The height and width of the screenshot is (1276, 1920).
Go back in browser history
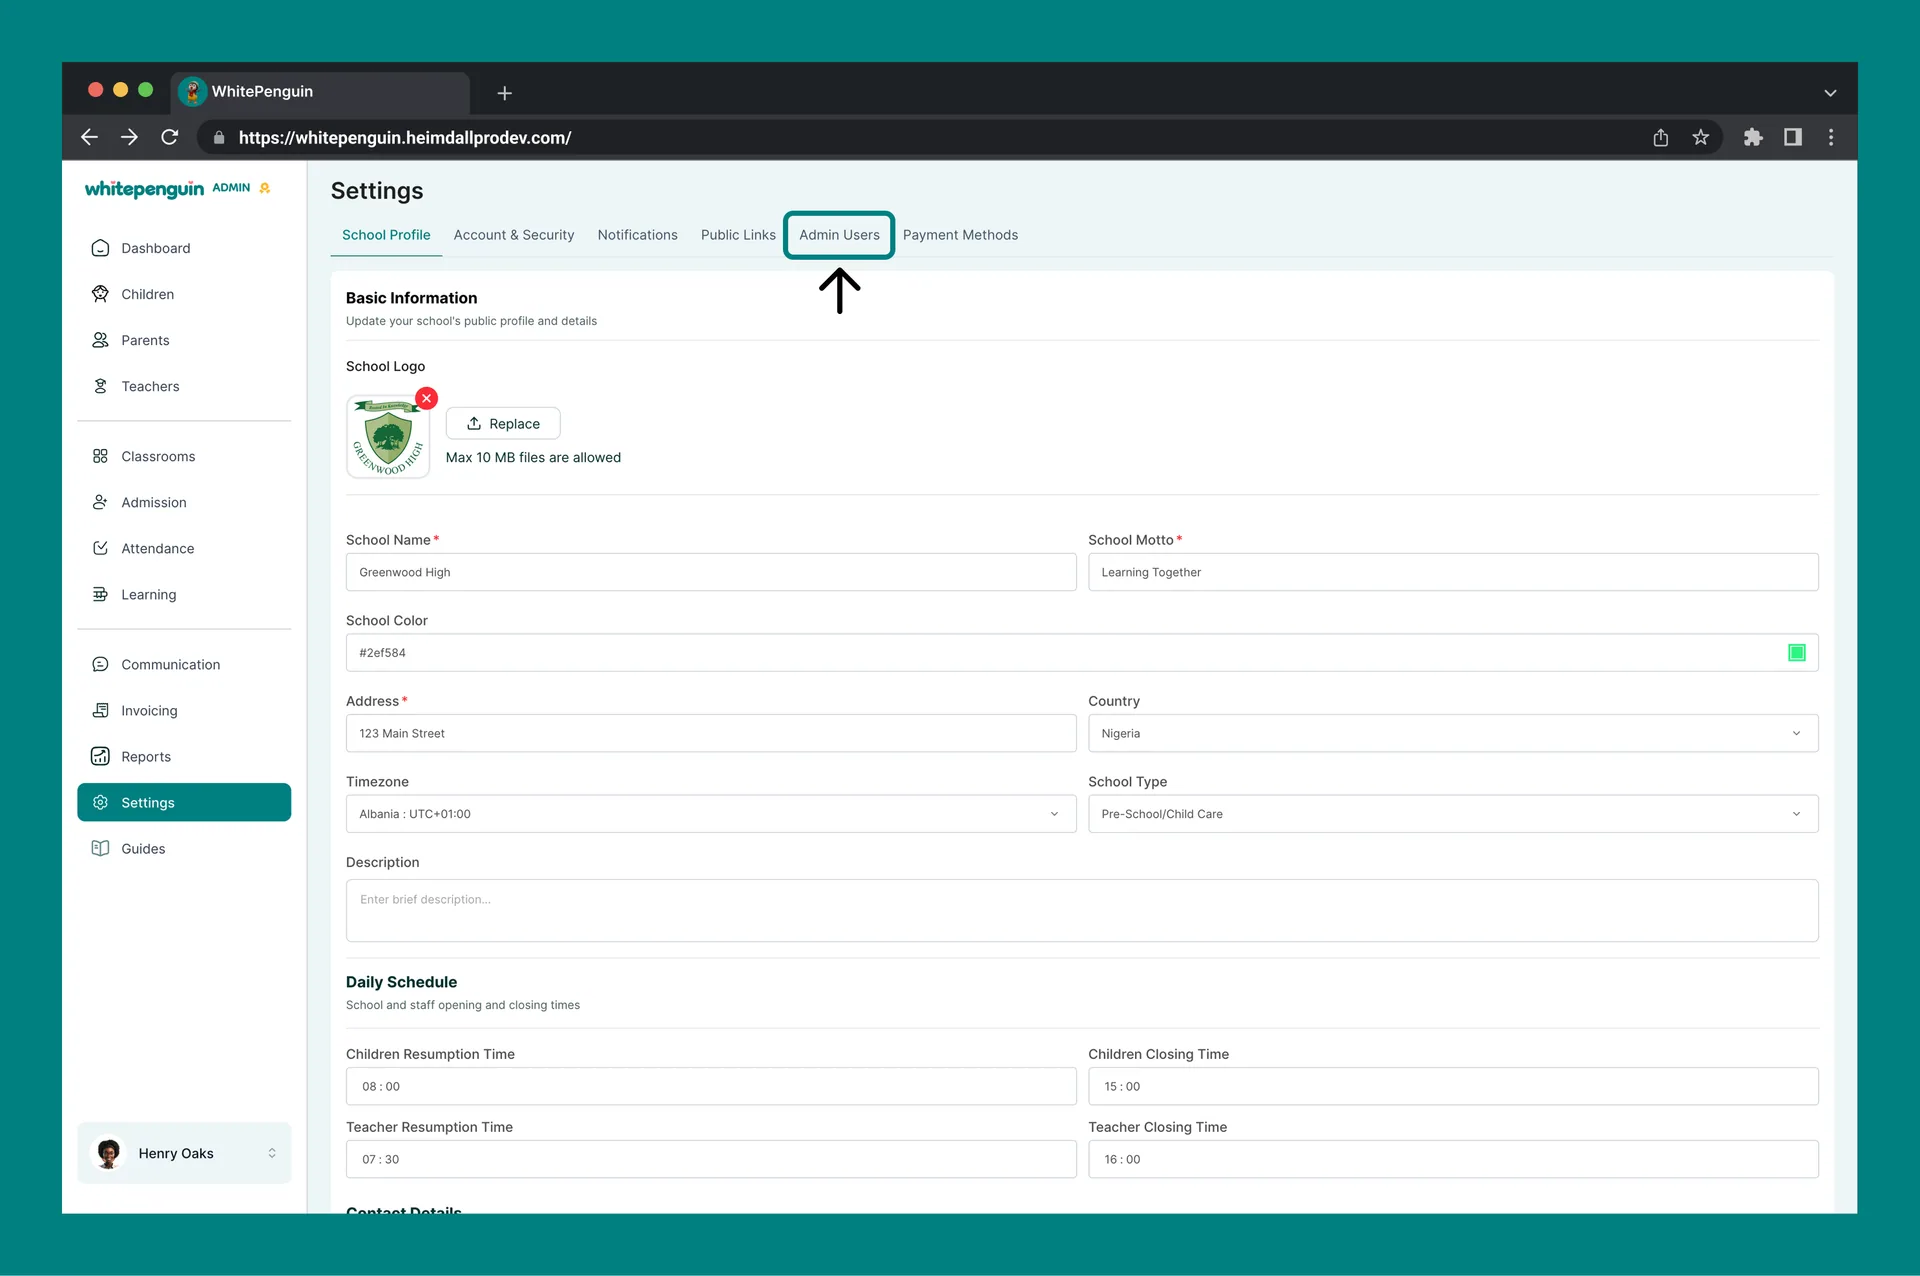click(x=89, y=137)
